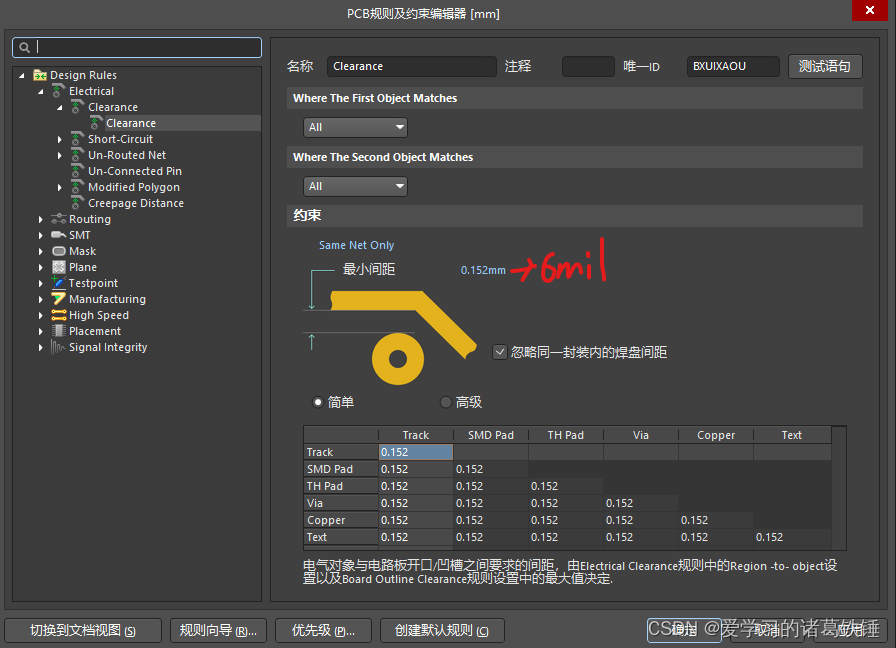The width and height of the screenshot is (896, 648).
Task: Click the rule 名称 input field
Action: click(411, 66)
